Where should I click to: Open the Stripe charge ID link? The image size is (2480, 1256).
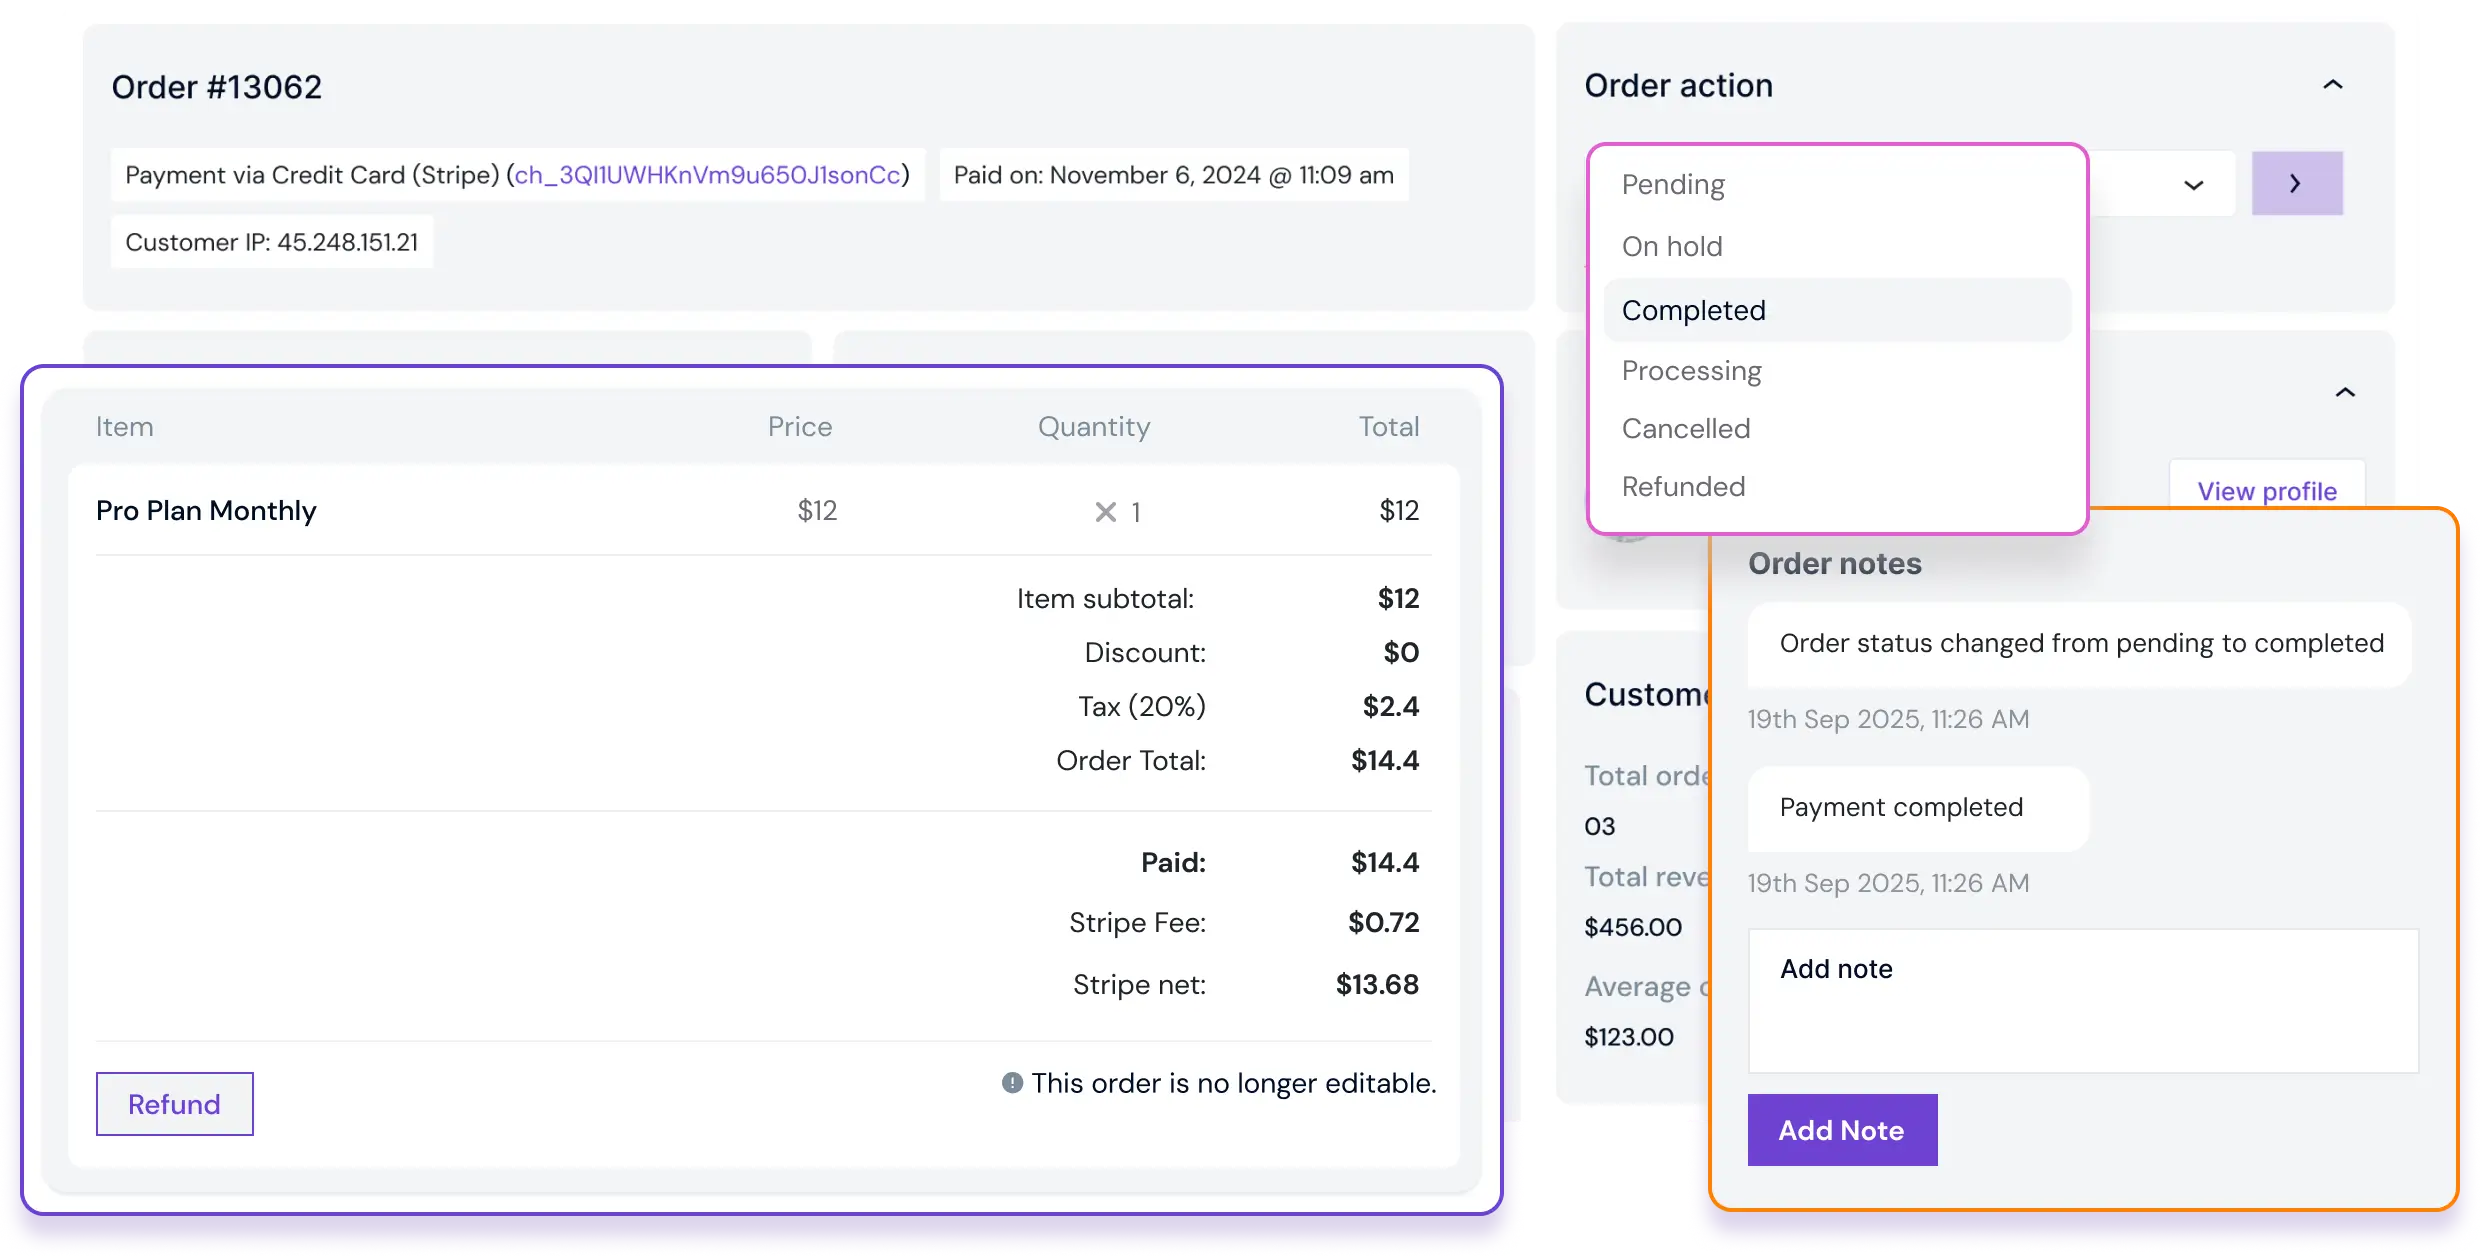tap(707, 175)
